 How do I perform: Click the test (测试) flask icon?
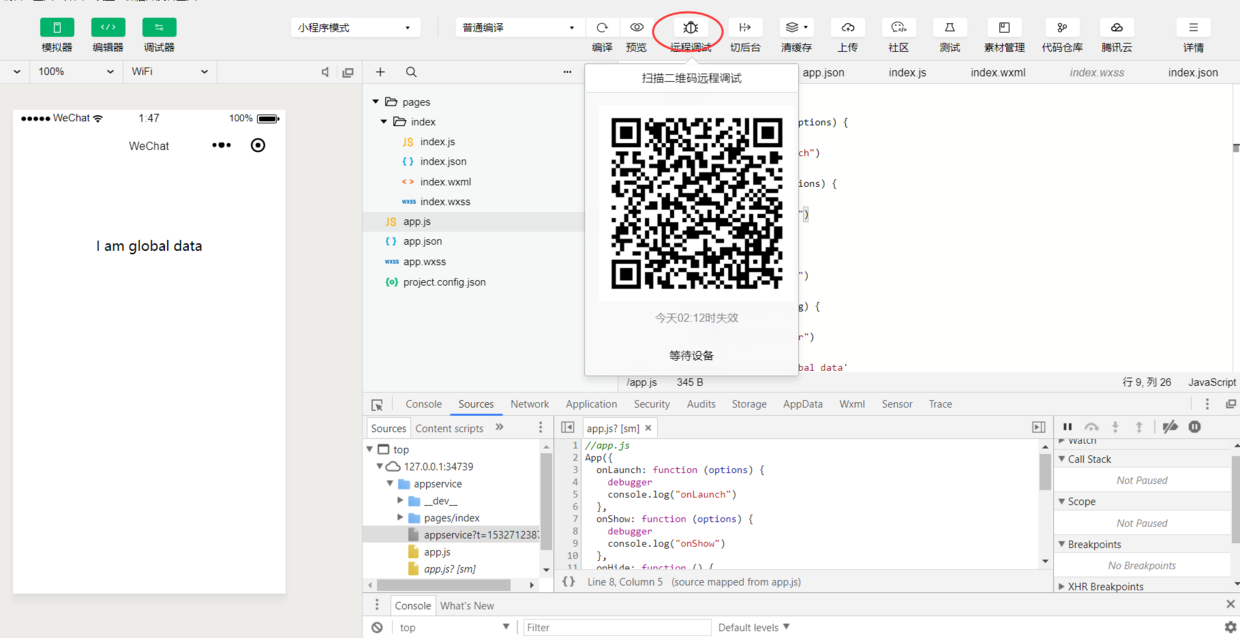click(x=950, y=28)
